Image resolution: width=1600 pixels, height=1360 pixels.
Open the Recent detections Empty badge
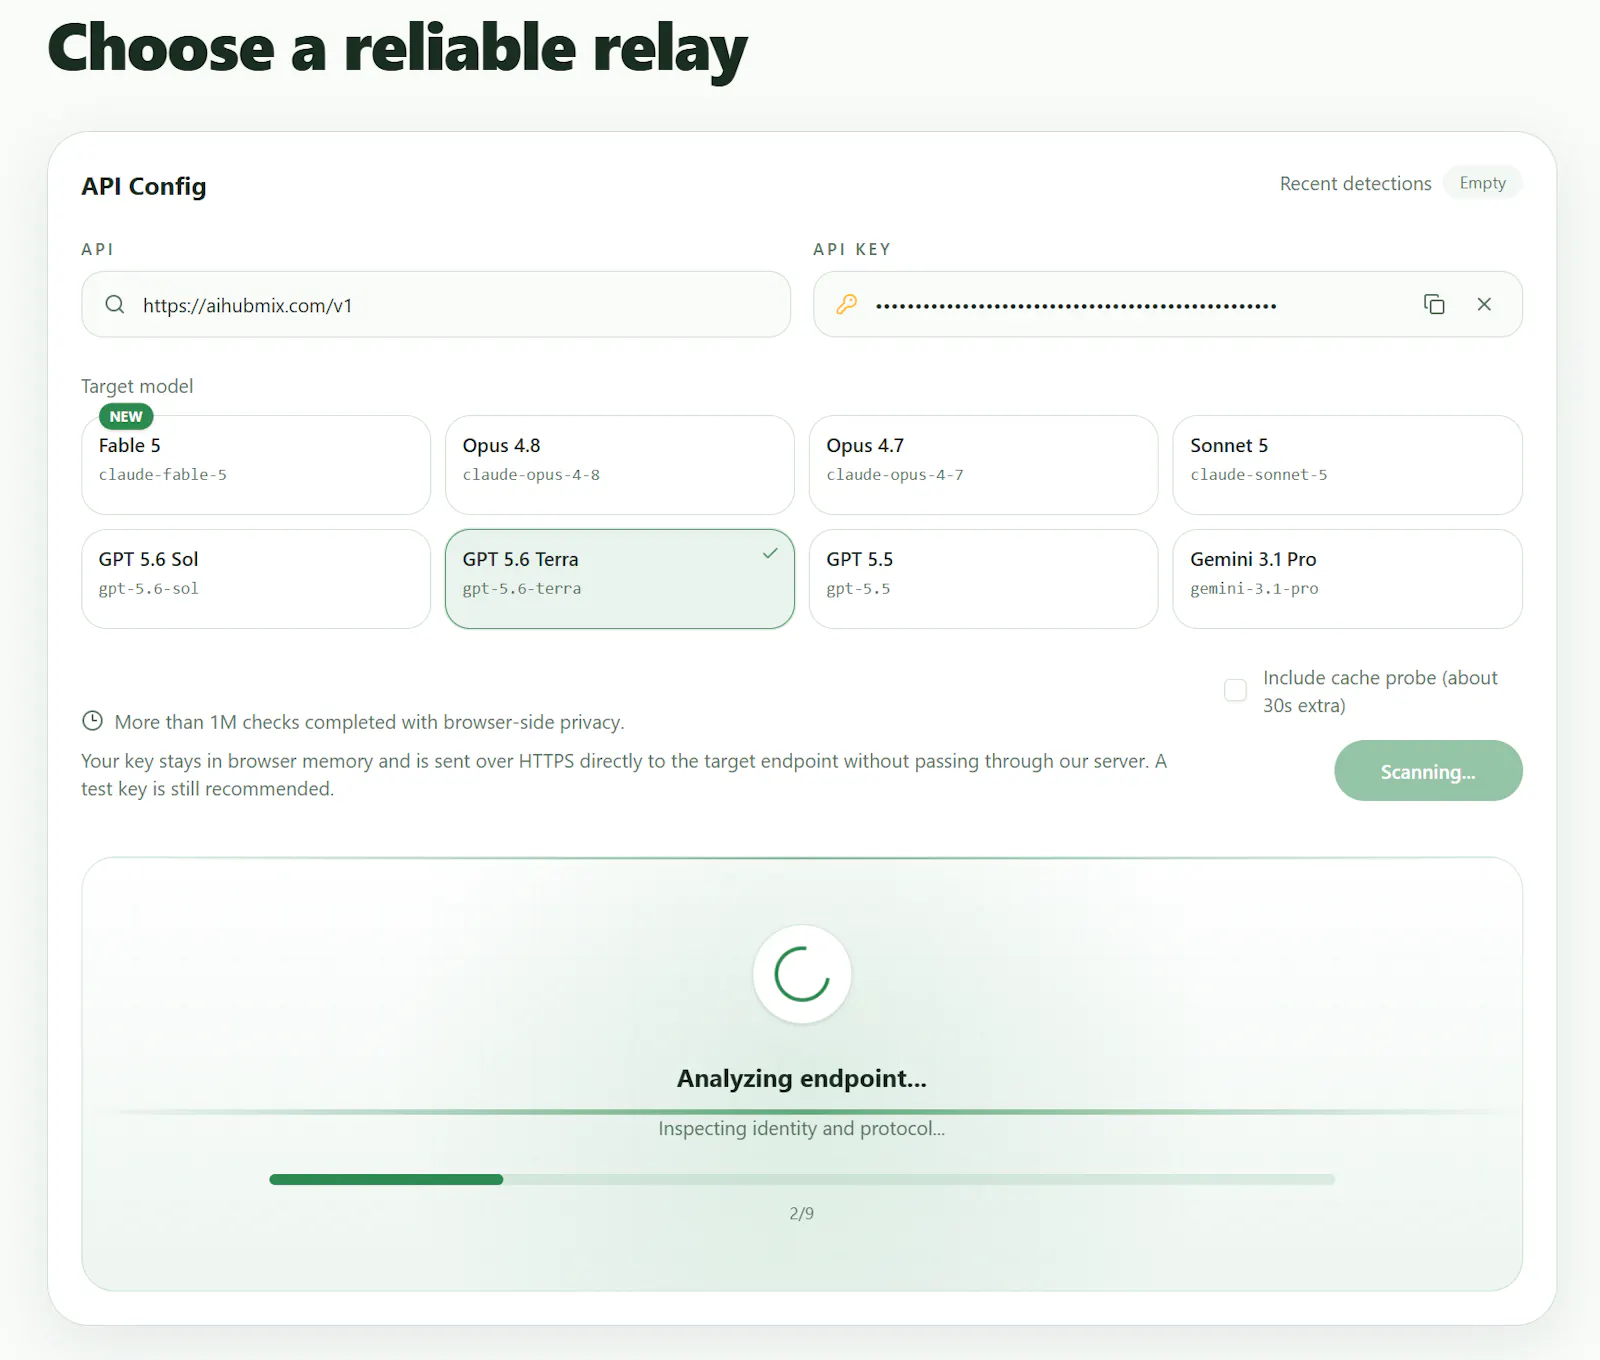1482,183
